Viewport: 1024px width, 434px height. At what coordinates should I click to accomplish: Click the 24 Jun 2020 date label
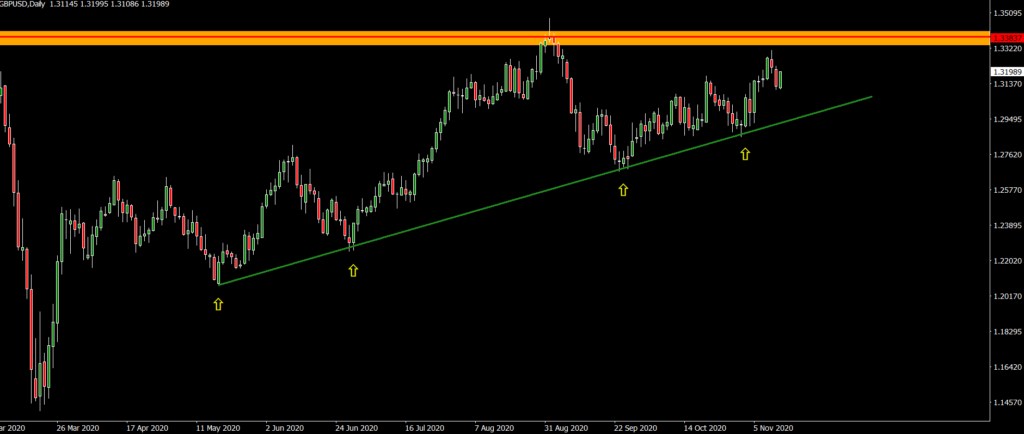(x=356, y=426)
